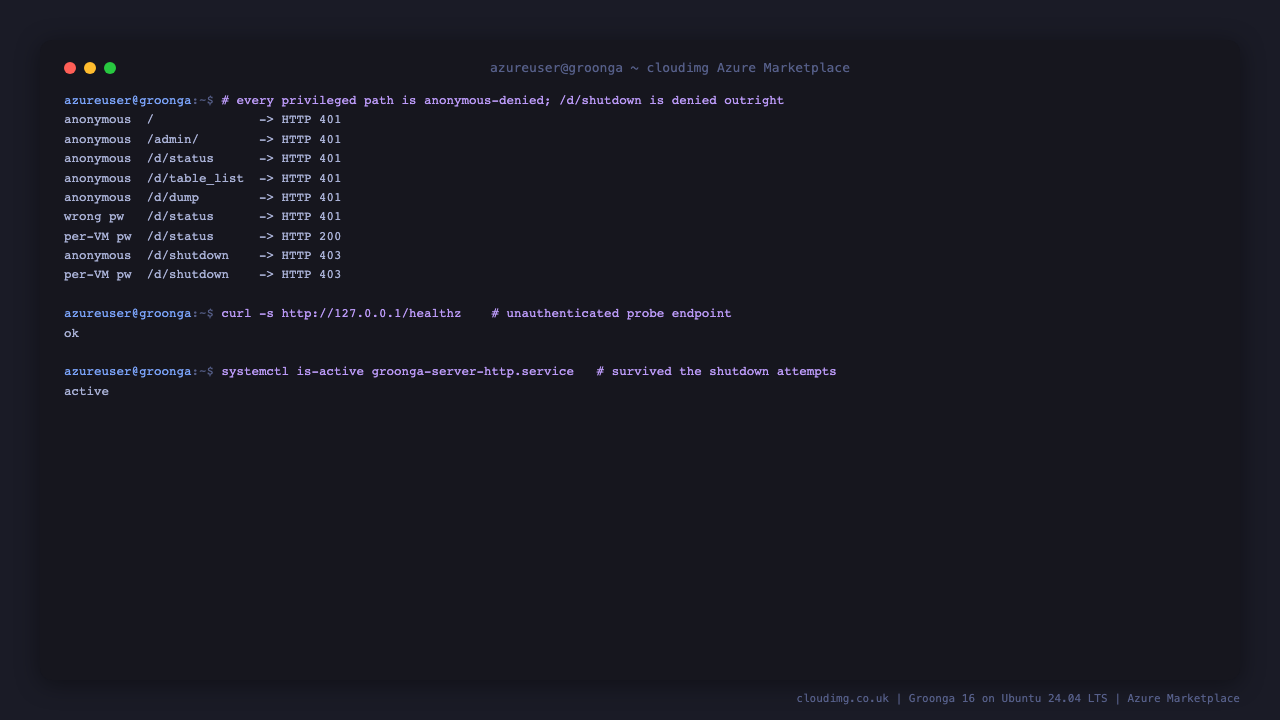The width and height of the screenshot is (1280, 720).
Task: Click the red close window dot
Action: [x=70, y=68]
